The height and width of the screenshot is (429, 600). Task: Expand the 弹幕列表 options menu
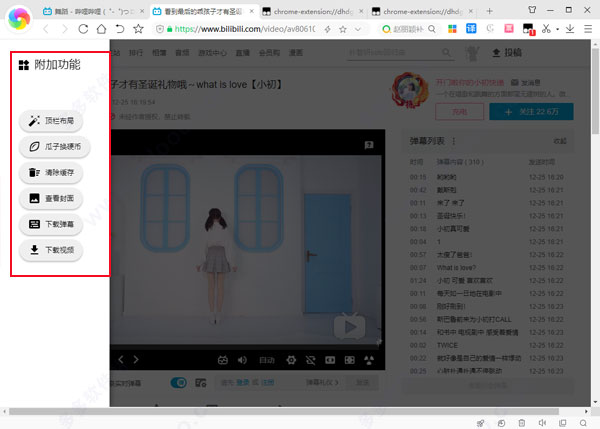(x=454, y=142)
